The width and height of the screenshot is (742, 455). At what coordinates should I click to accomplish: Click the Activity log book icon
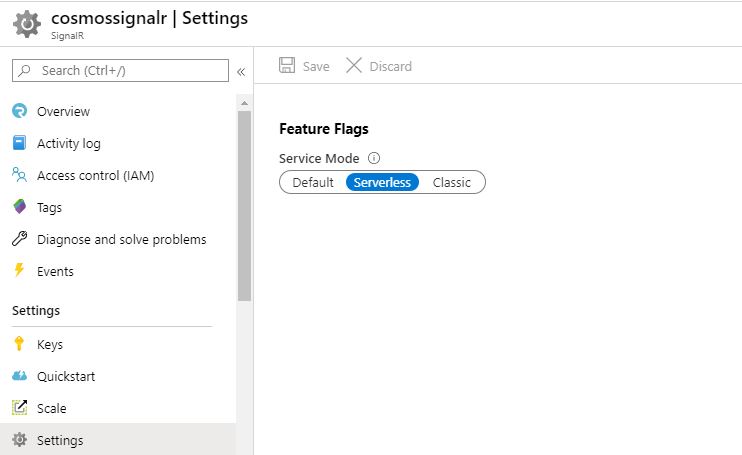tap(19, 142)
